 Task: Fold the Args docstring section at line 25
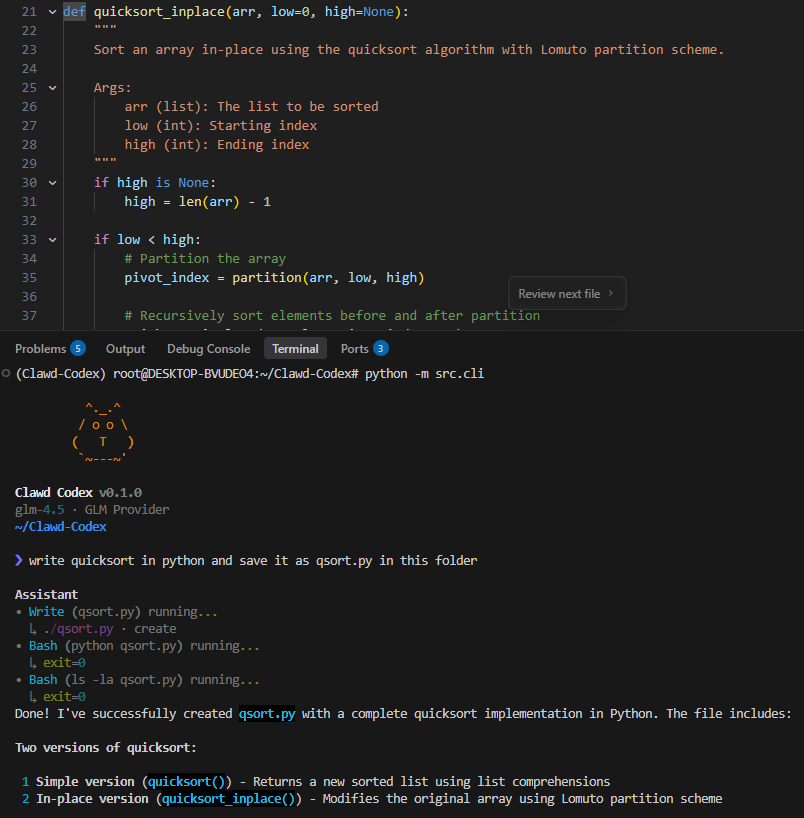pyautogui.click(x=52, y=87)
